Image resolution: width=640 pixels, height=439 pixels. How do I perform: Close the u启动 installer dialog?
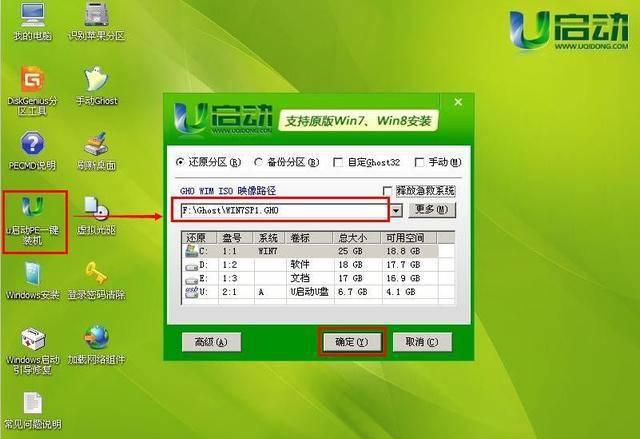pyautogui.click(x=458, y=102)
